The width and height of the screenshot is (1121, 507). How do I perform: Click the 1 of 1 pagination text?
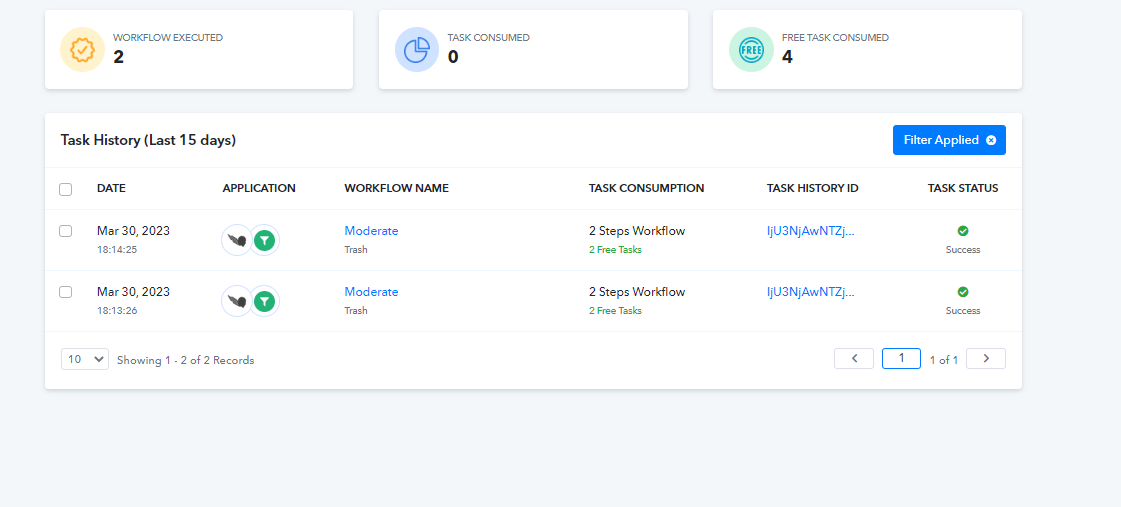point(944,360)
